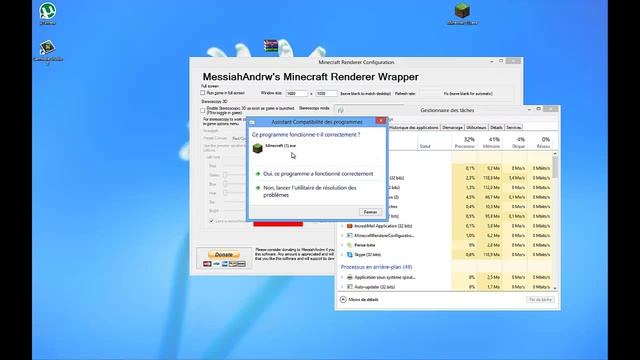Viewport: 640px width, 360px height.
Task: Sort by Mémoire 41% column header
Action: pos(490,142)
